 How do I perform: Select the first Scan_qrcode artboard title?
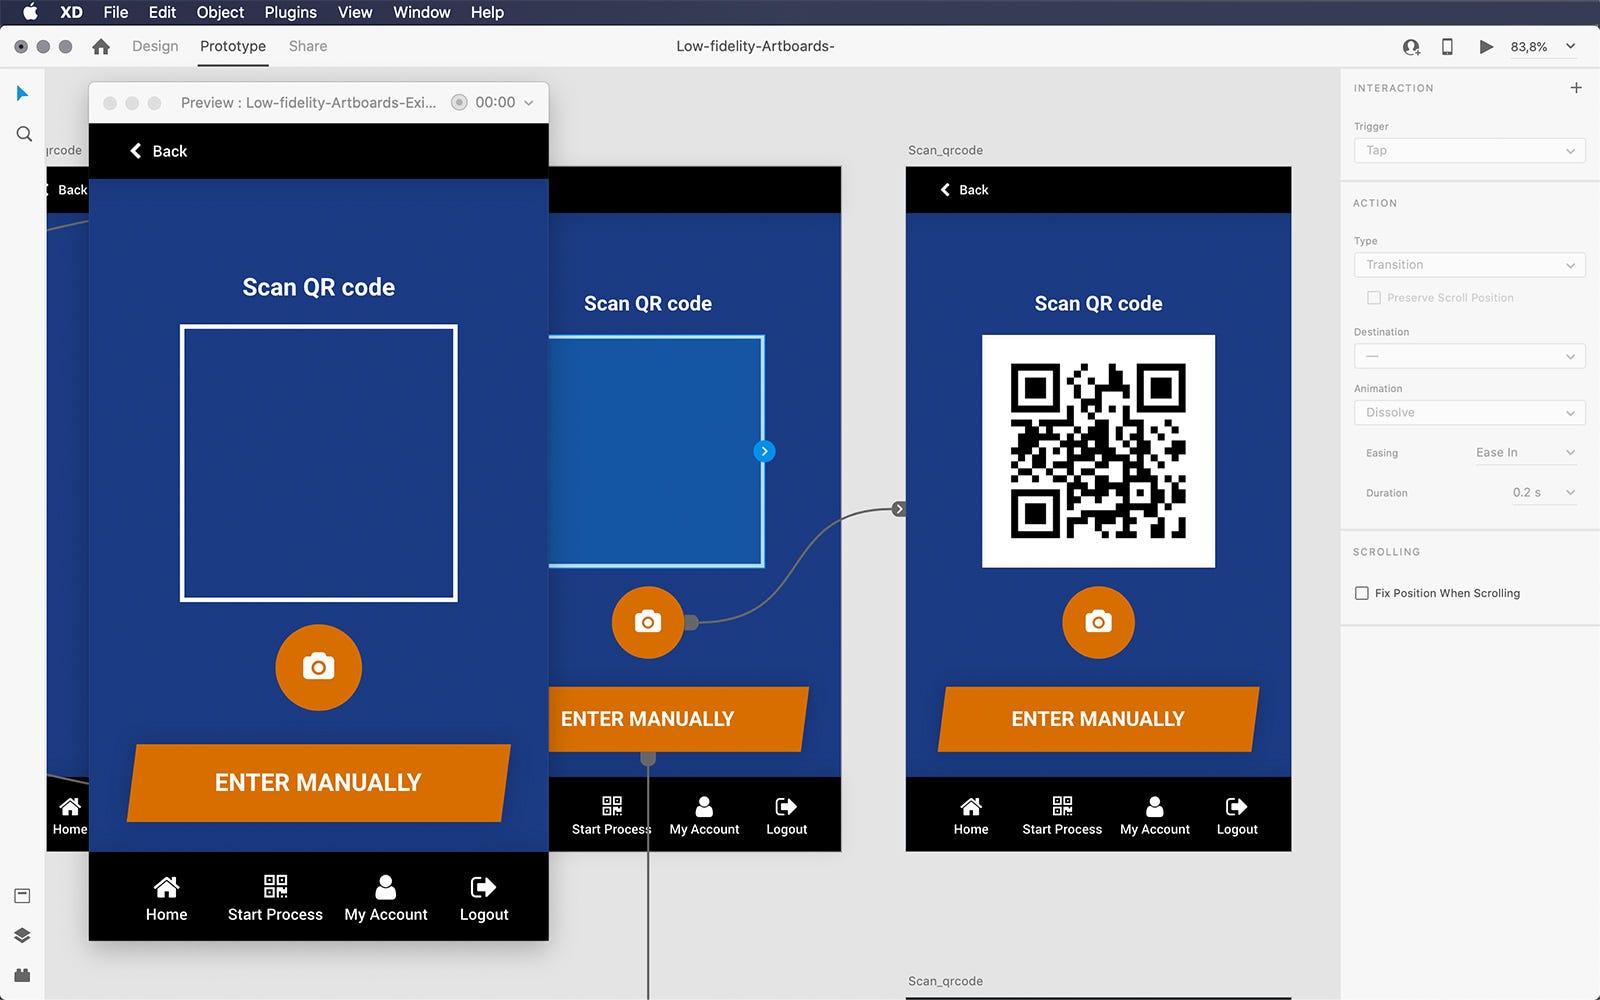[945, 150]
